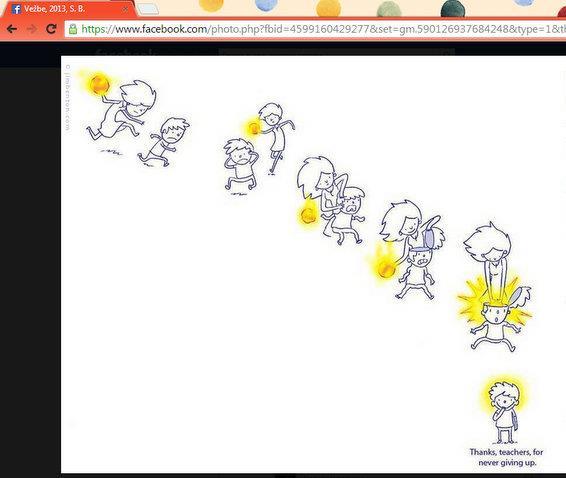Screen dimensions: 566x478
Task: Dismiss the photo via the dark left overlay
Action: point(30,267)
